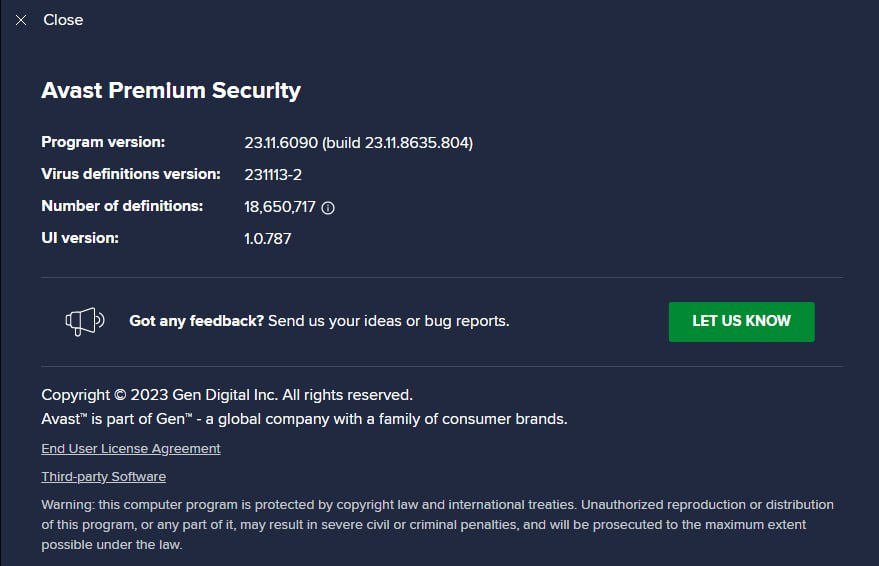The height and width of the screenshot is (566, 879).
Task: Click the Close text label
Action: pyautogui.click(x=63, y=20)
